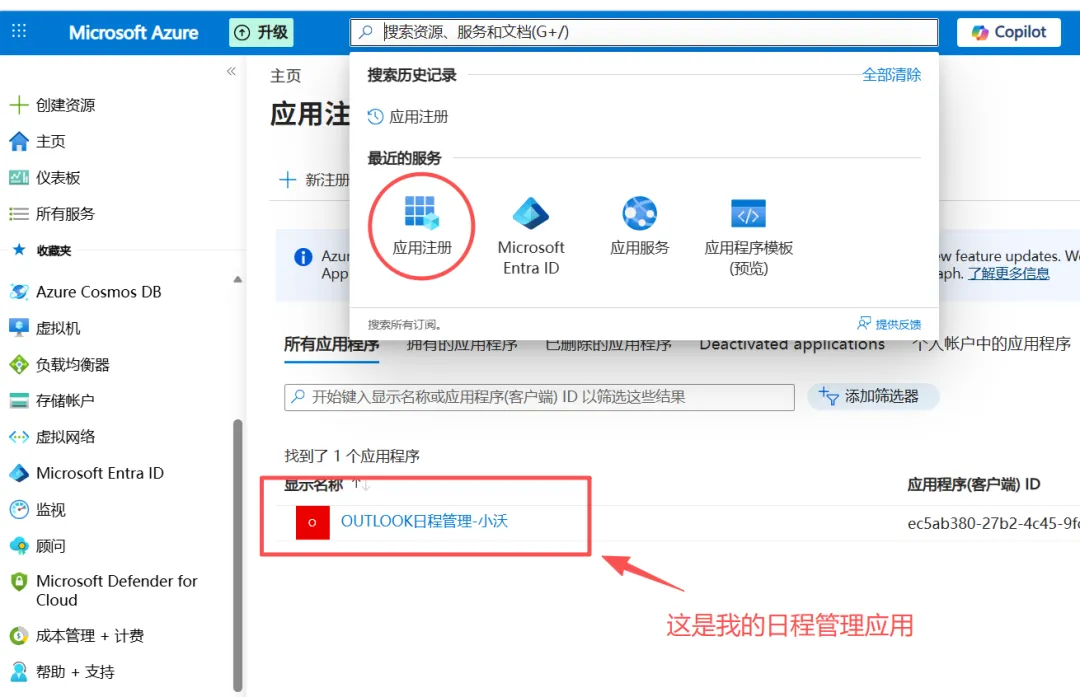Open 应用注册 recent service tile

coord(422,226)
